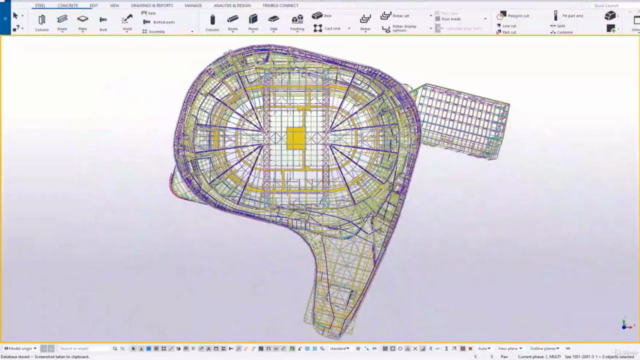The image size is (640, 360).
Task: Open the blue File menu button
Action: [5, 18]
